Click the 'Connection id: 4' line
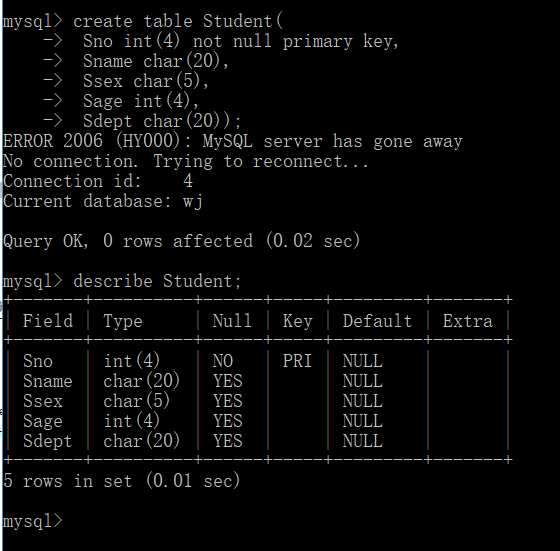The height and width of the screenshot is (551, 560). (98, 181)
